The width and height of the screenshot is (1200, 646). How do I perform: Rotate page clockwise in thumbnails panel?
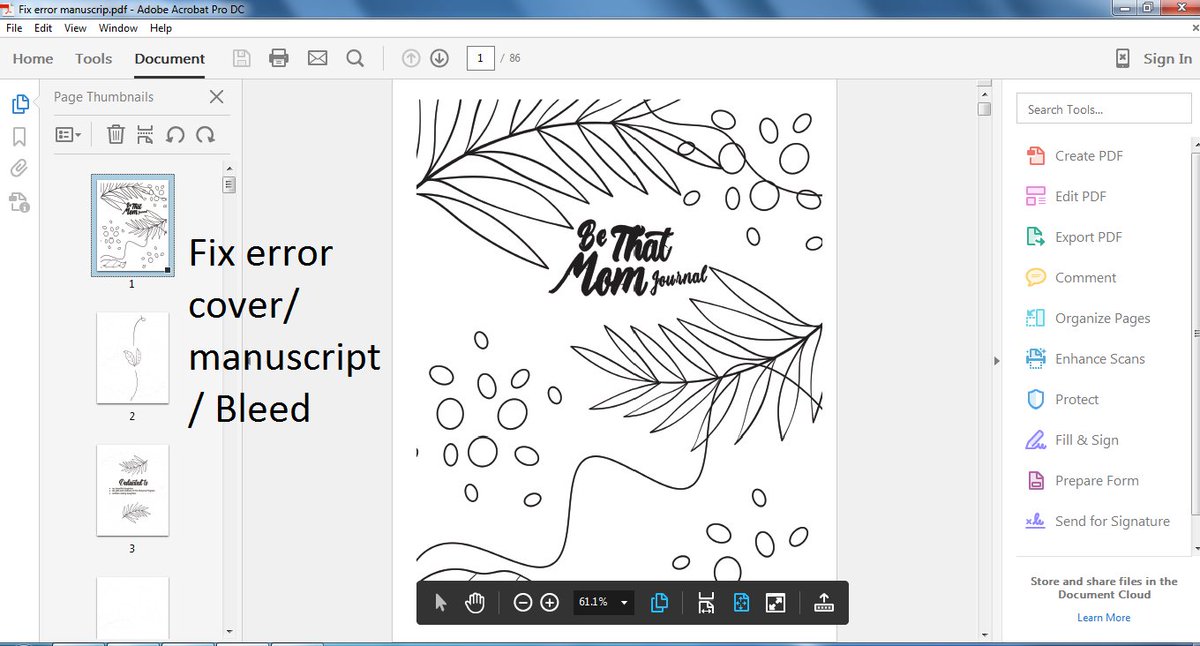coord(205,134)
